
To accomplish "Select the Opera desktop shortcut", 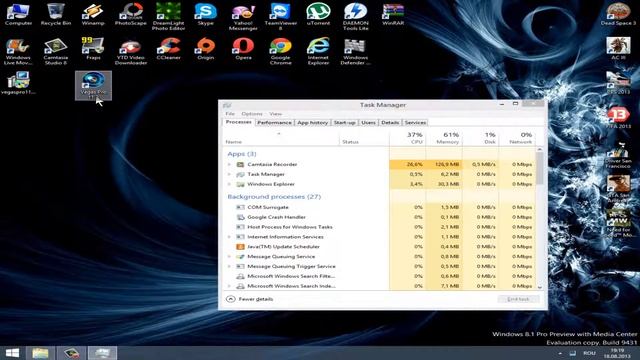I will click(243, 49).
